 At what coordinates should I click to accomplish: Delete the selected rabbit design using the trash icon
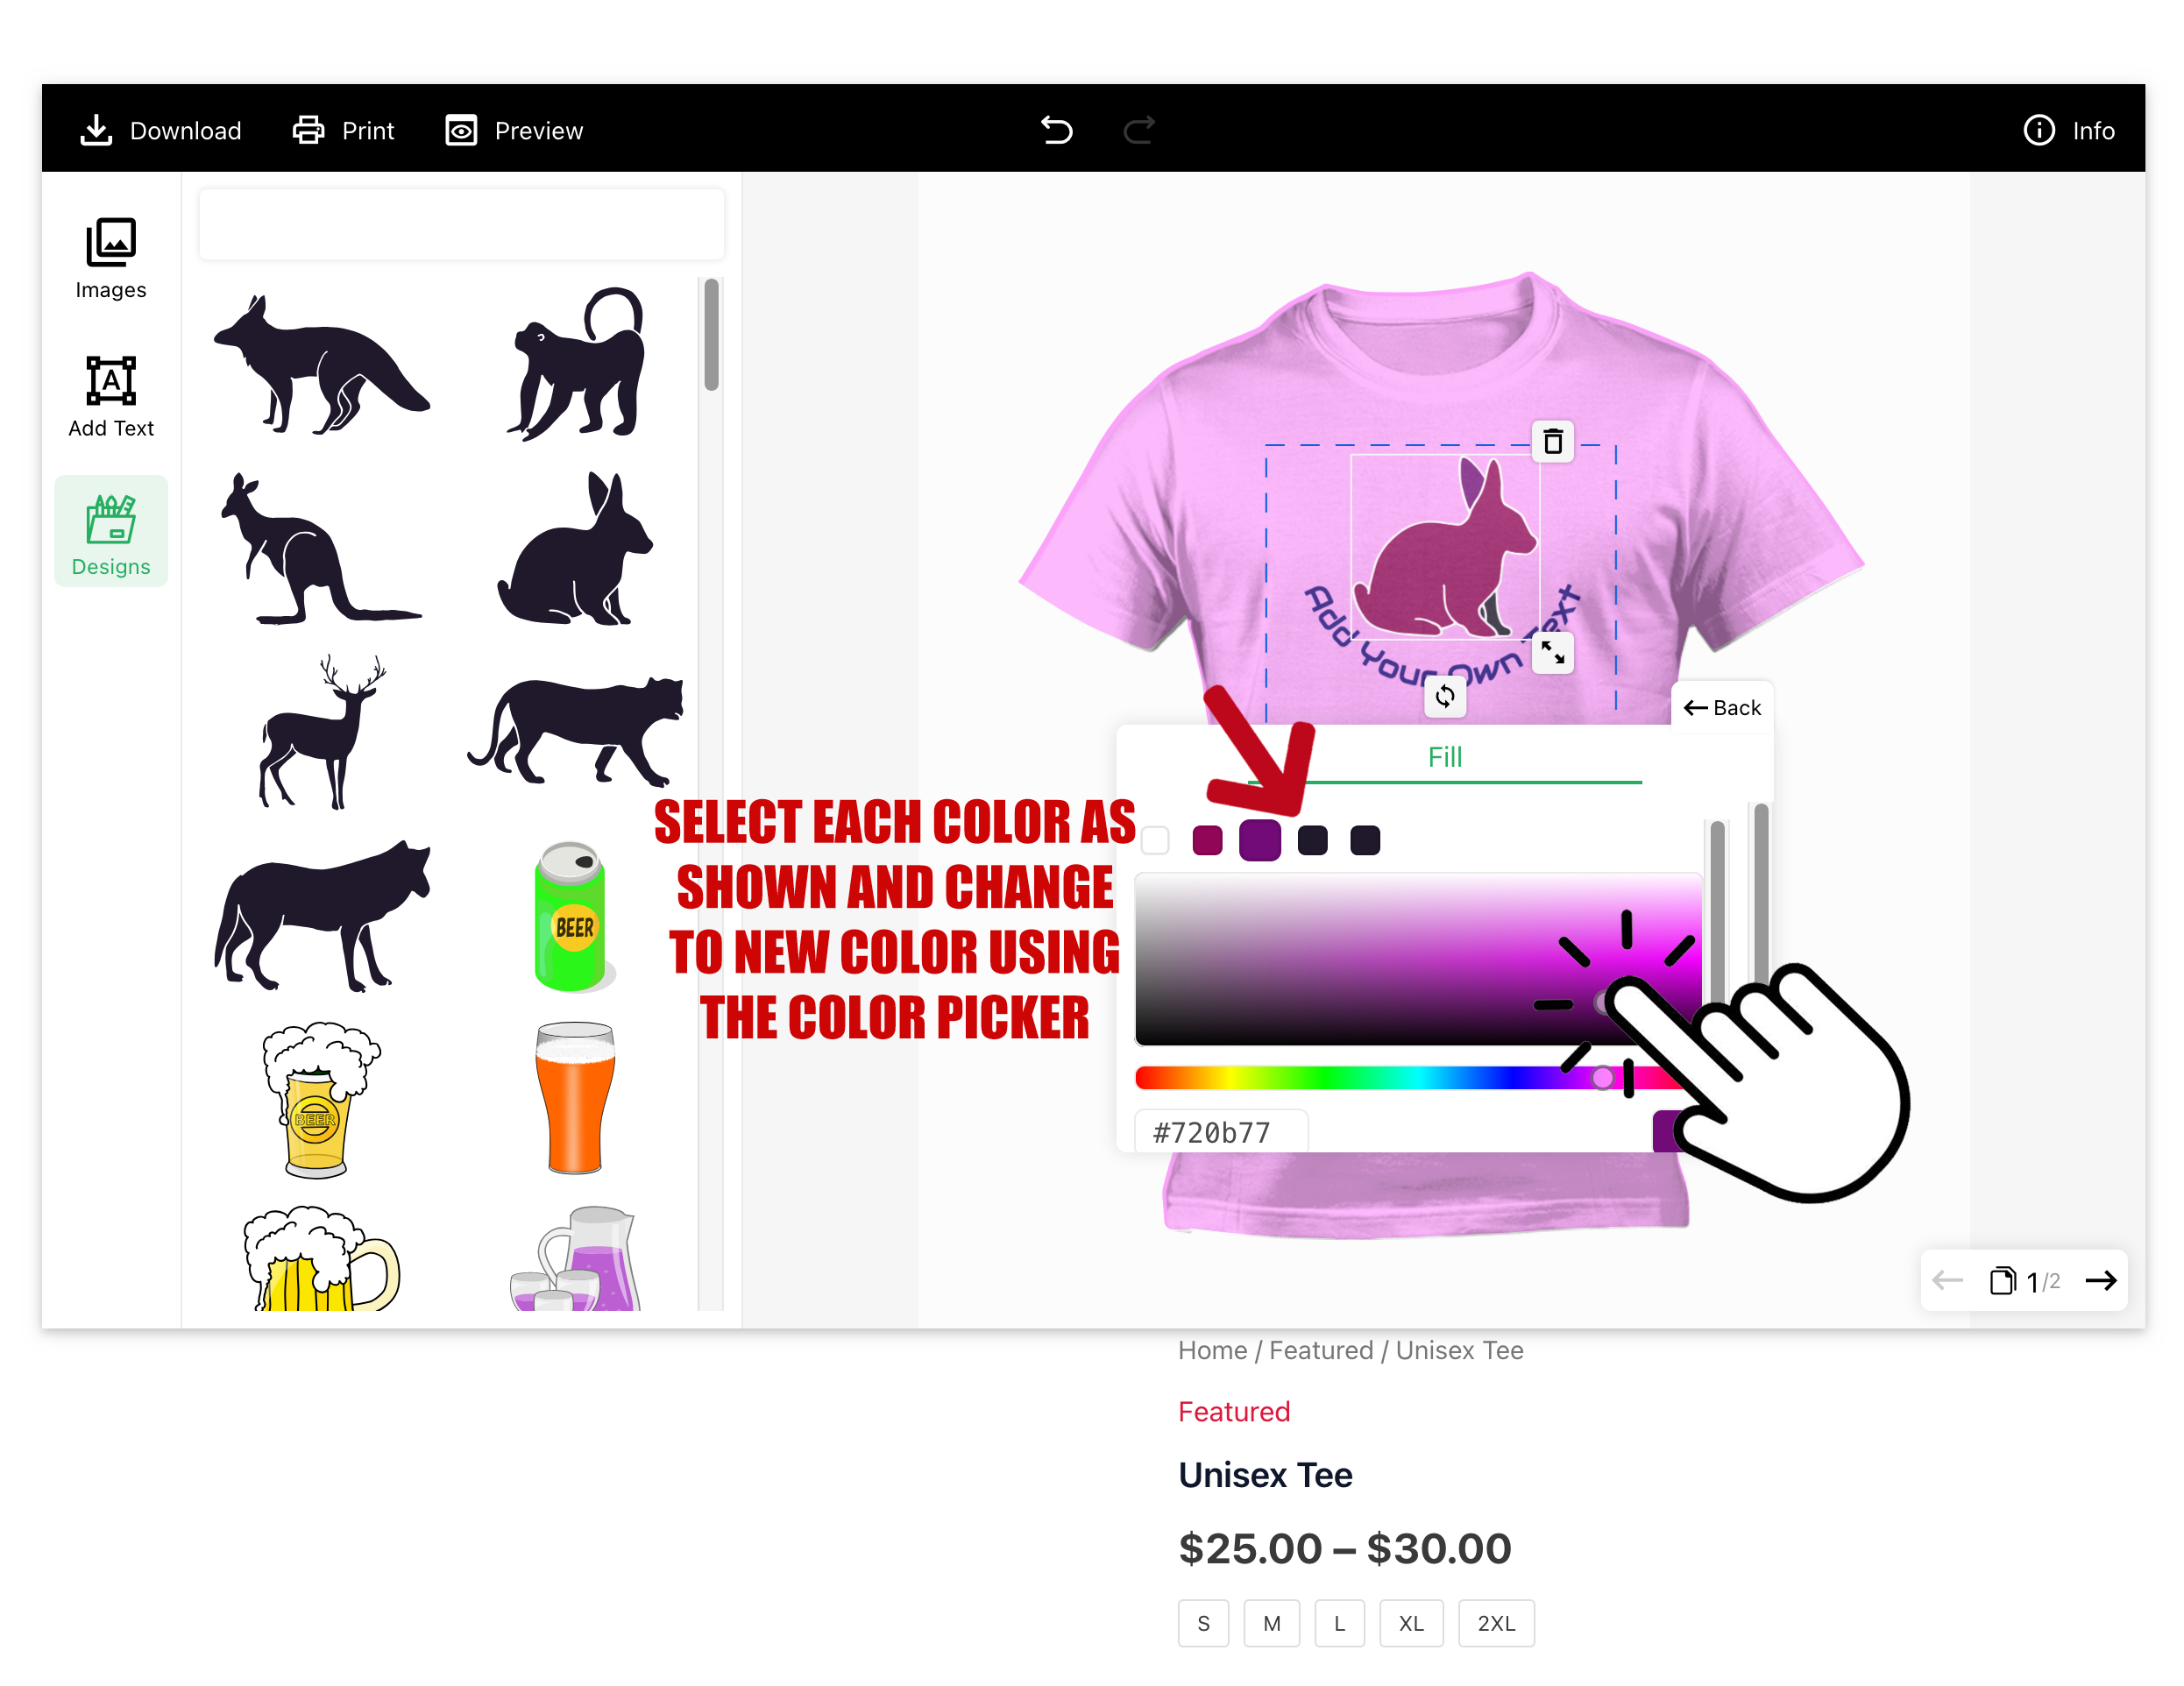(1553, 441)
